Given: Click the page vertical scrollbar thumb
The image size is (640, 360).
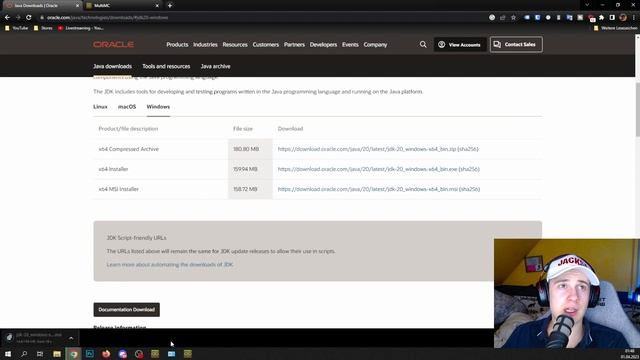Looking at the screenshot, I should (637, 109).
